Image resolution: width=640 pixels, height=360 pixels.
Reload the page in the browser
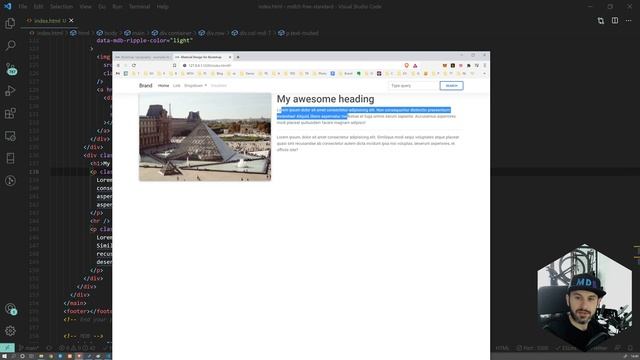tap(134, 65)
